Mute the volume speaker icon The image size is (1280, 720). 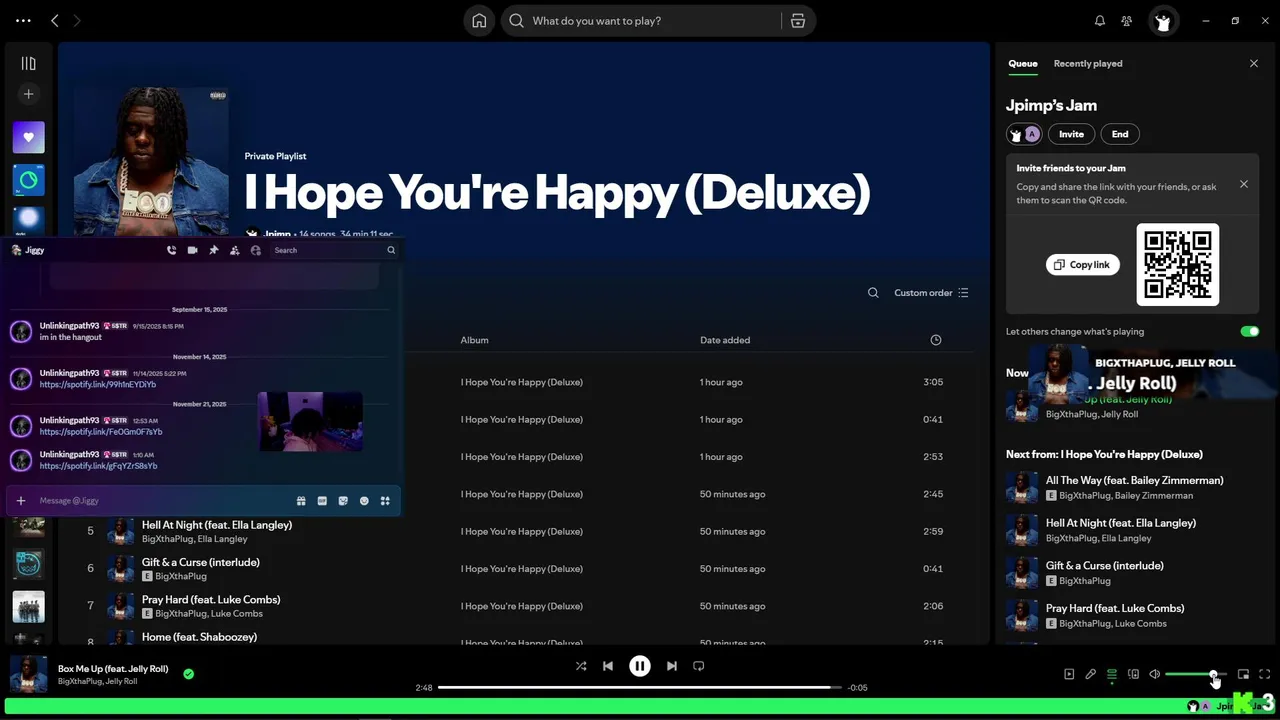coord(1155,674)
